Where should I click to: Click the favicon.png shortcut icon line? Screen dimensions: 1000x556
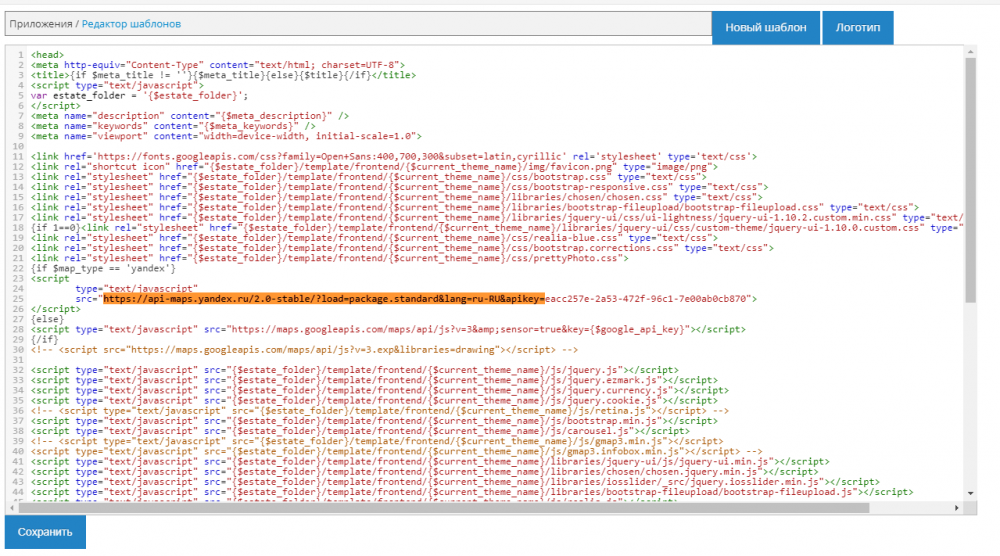pos(374,167)
